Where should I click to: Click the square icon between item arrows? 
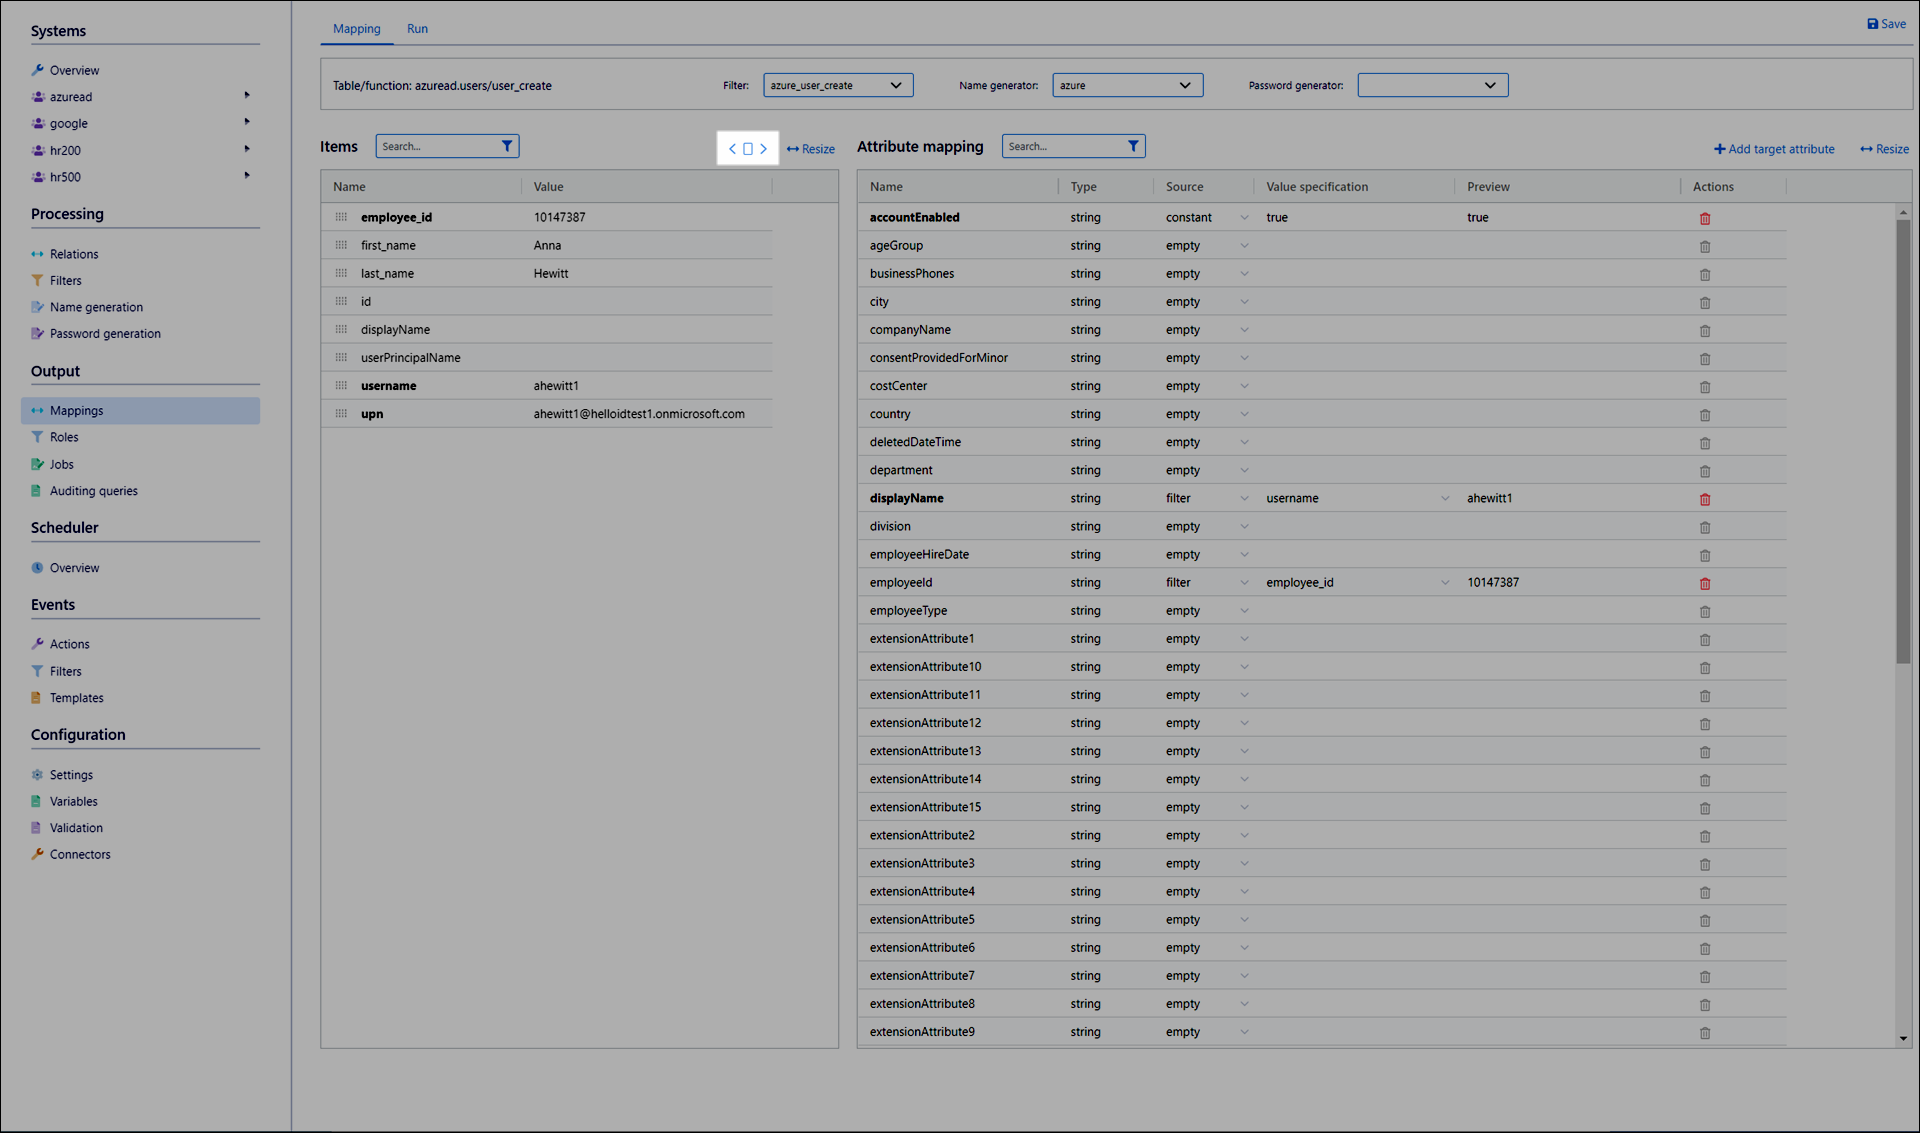pos(748,149)
